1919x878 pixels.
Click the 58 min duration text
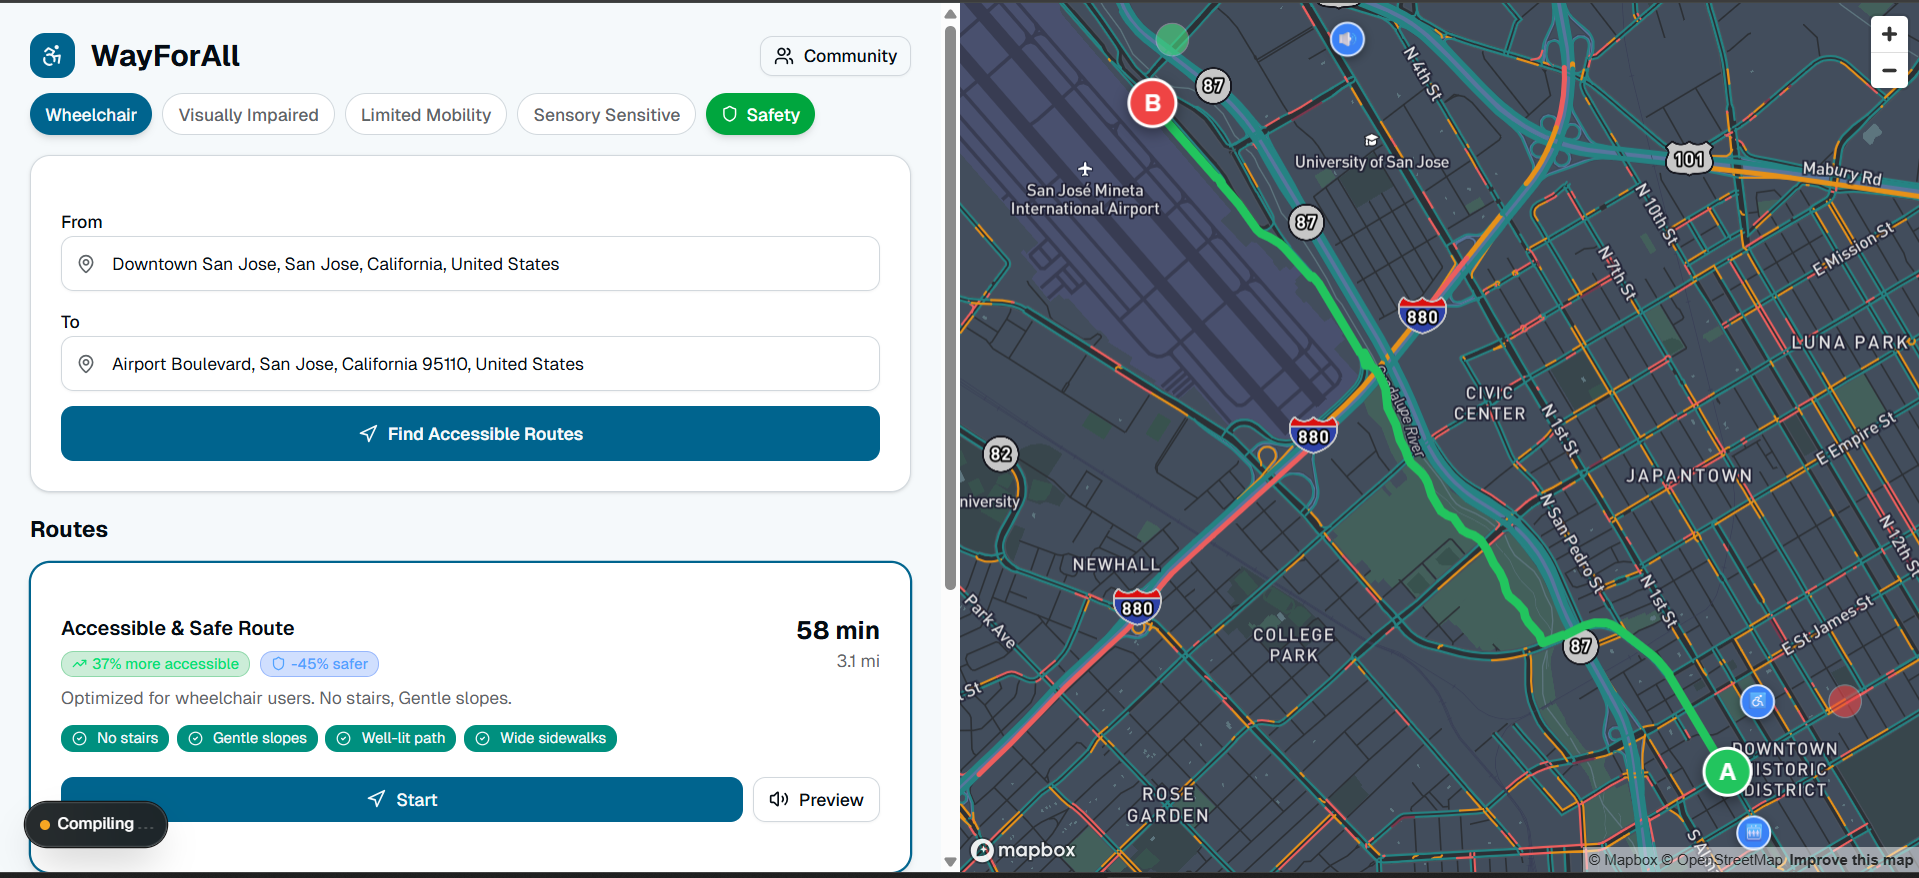(x=838, y=630)
